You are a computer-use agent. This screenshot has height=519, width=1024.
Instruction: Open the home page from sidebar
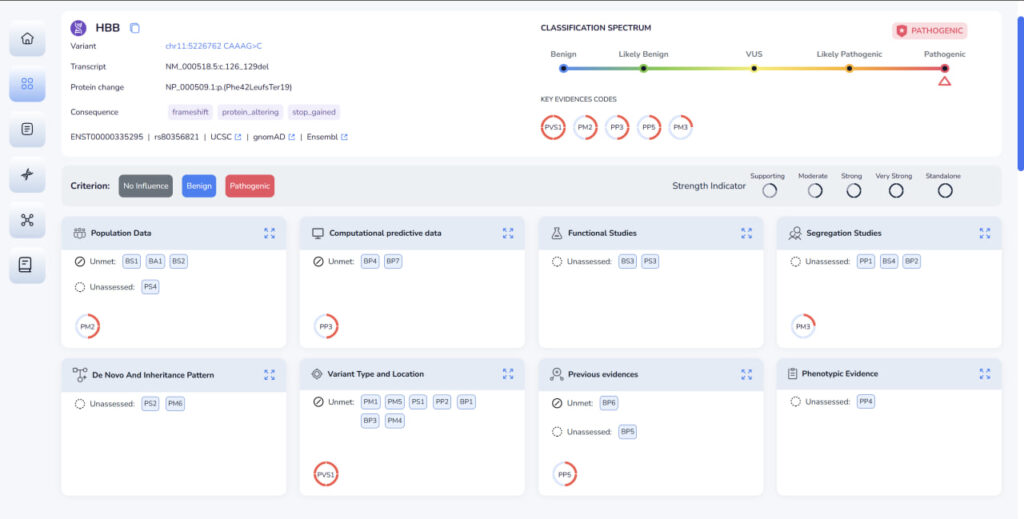point(27,39)
